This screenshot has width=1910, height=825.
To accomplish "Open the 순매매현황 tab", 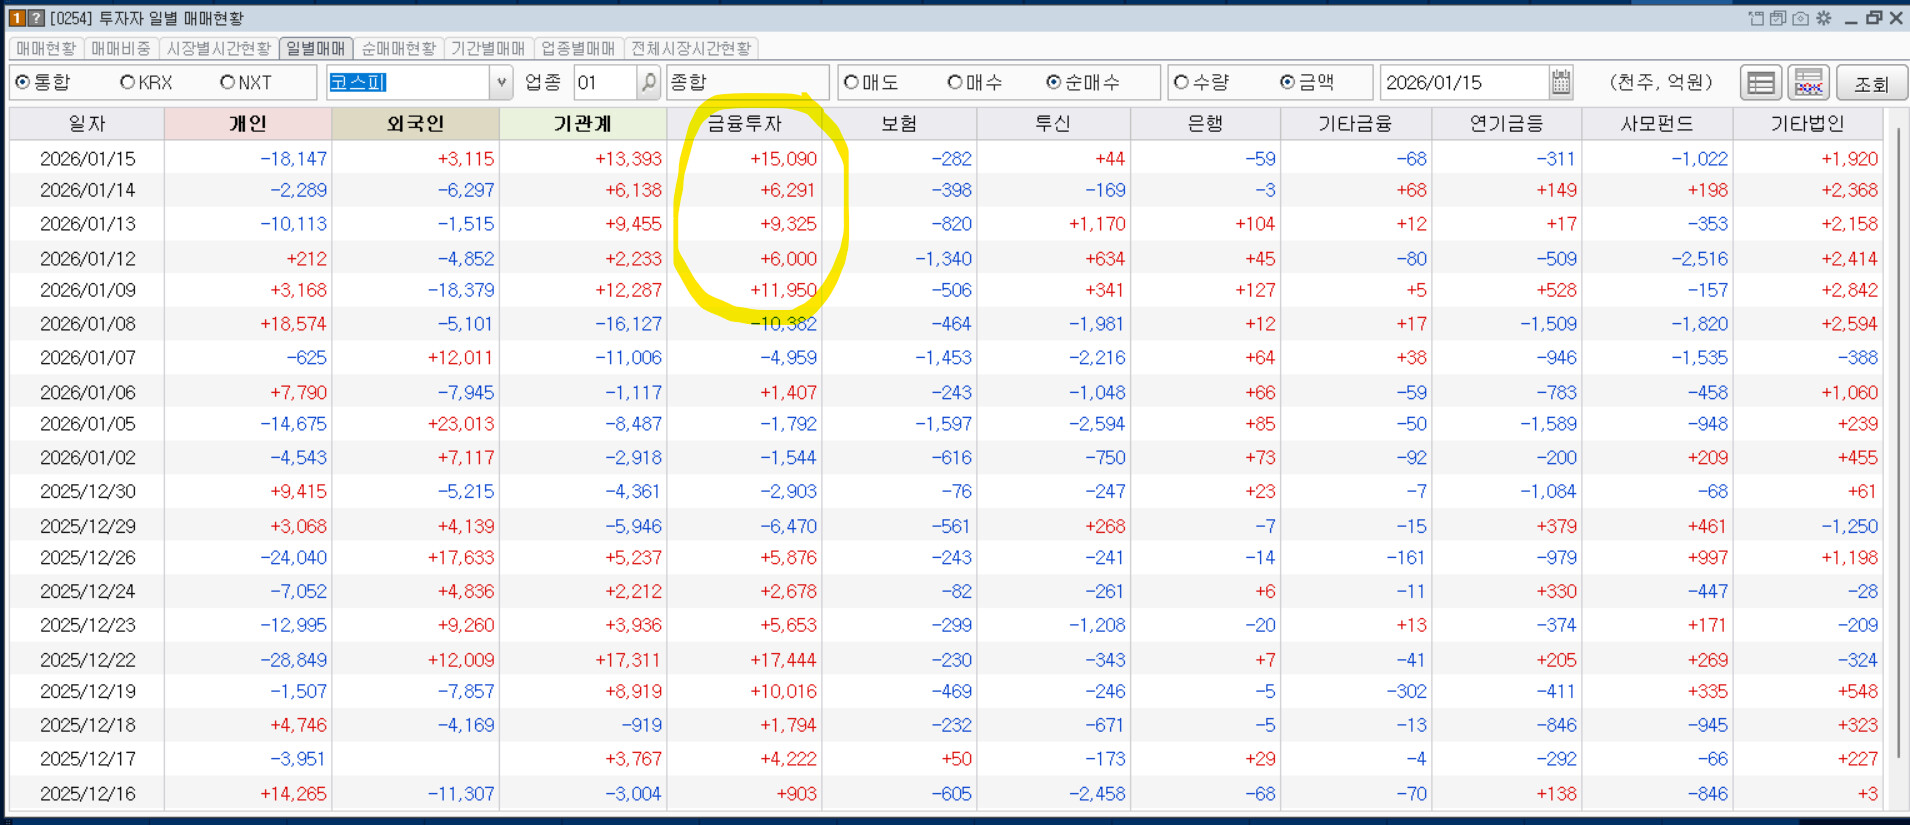I will (x=399, y=48).
